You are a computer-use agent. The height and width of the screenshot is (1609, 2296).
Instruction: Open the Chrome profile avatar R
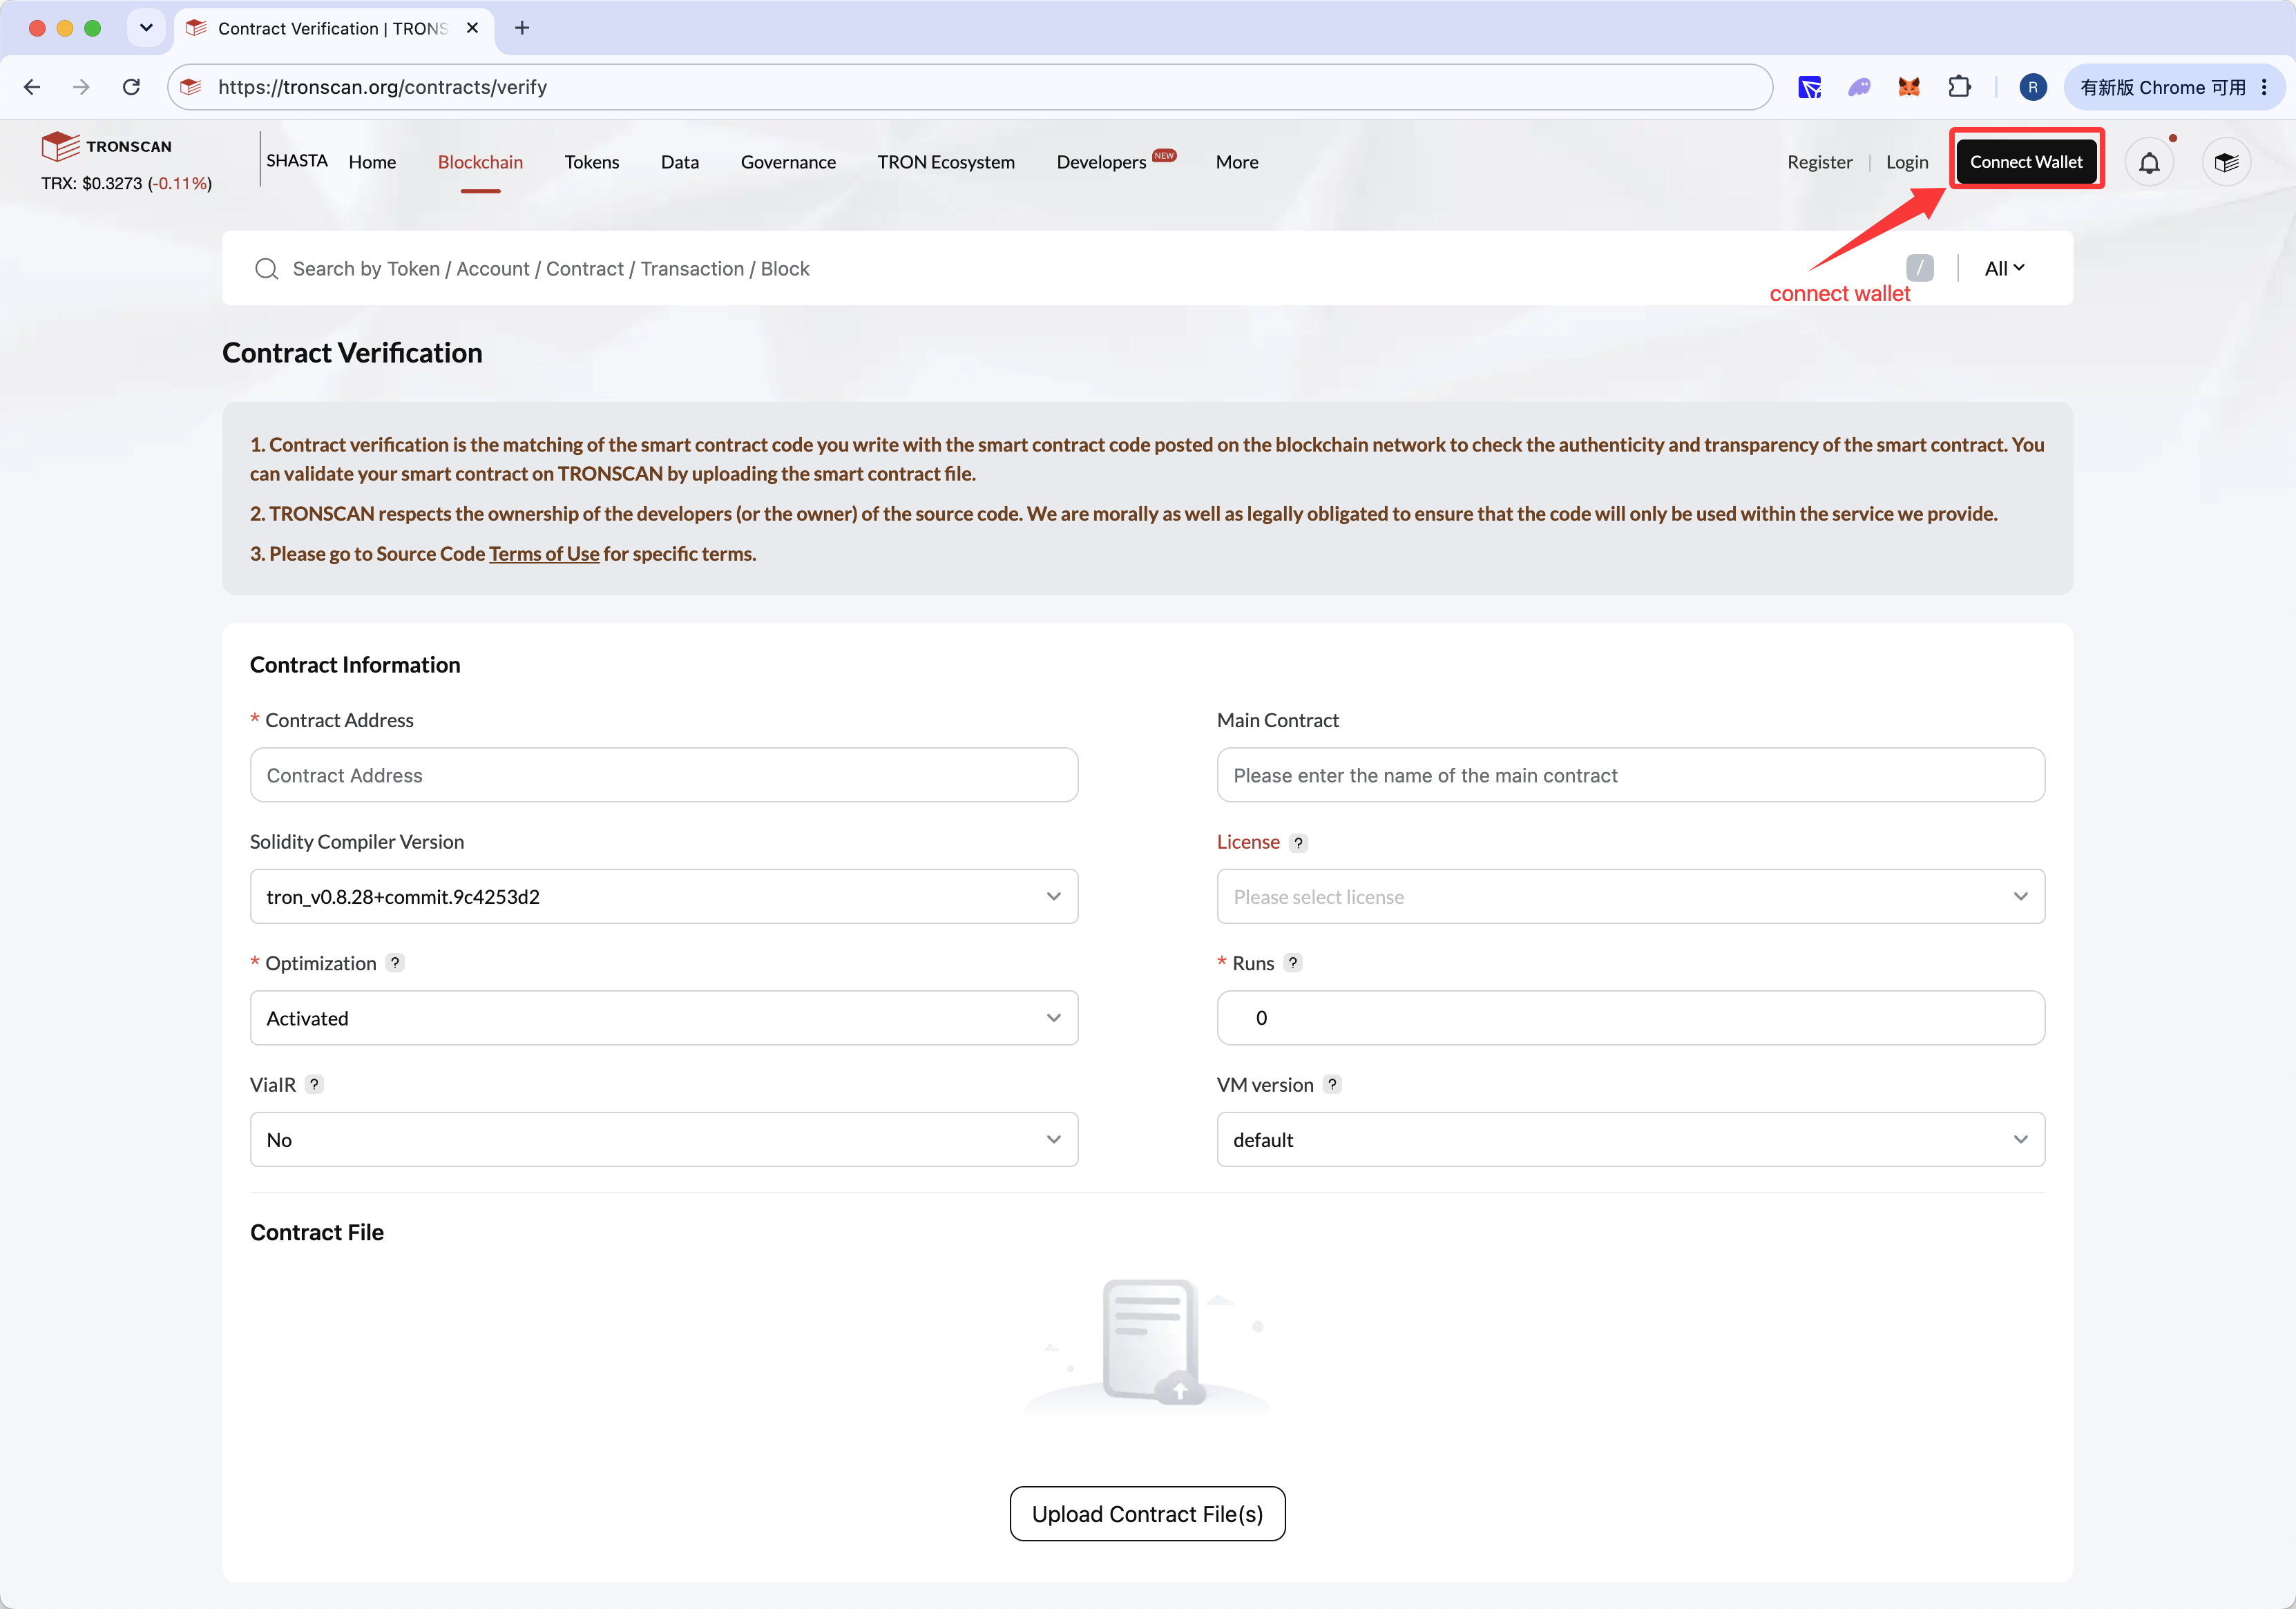point(2032,87)
